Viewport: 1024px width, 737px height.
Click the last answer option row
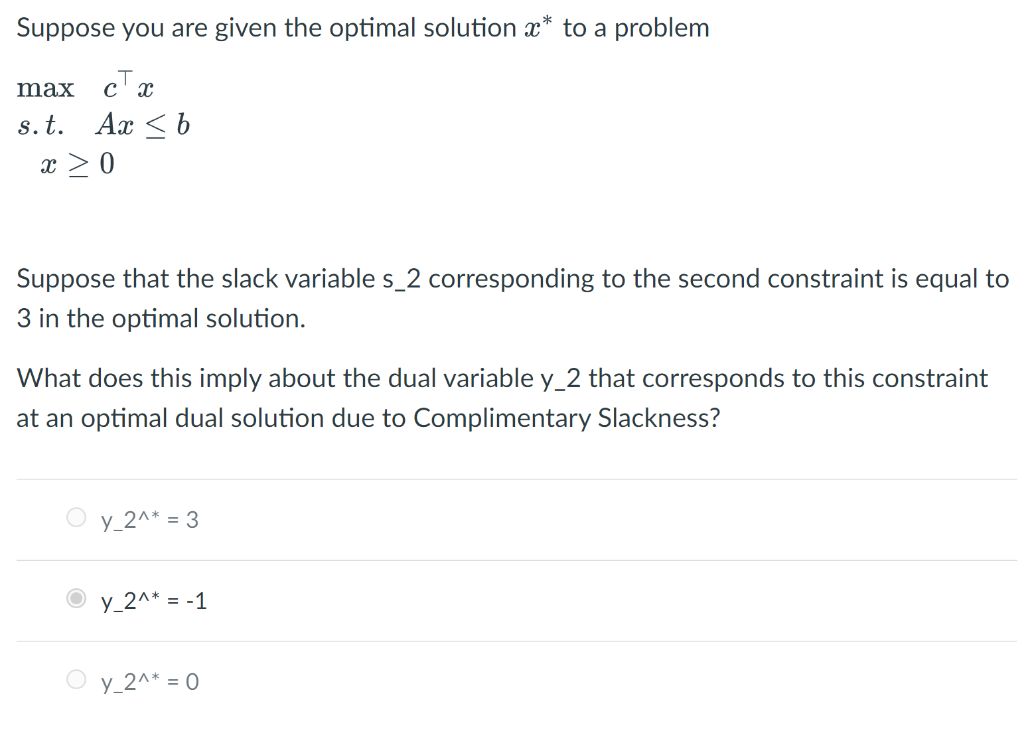click(300, 681)
